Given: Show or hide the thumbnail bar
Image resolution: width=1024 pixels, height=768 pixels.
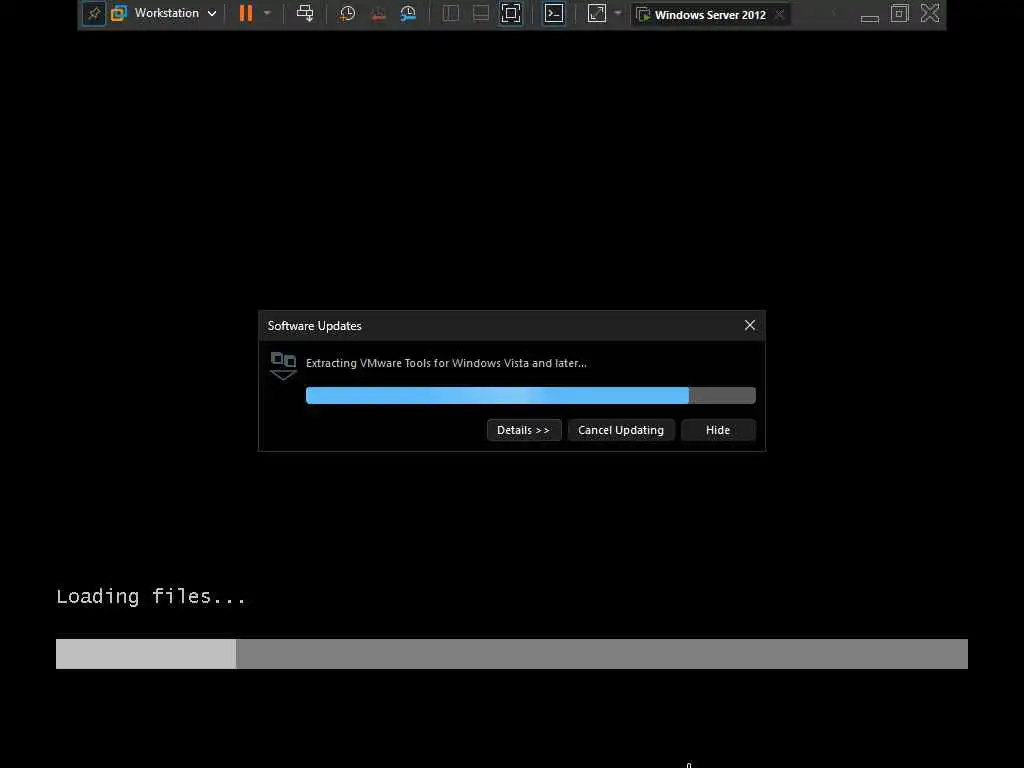Looking at the screenshot, I should click(x=481, y=13).
